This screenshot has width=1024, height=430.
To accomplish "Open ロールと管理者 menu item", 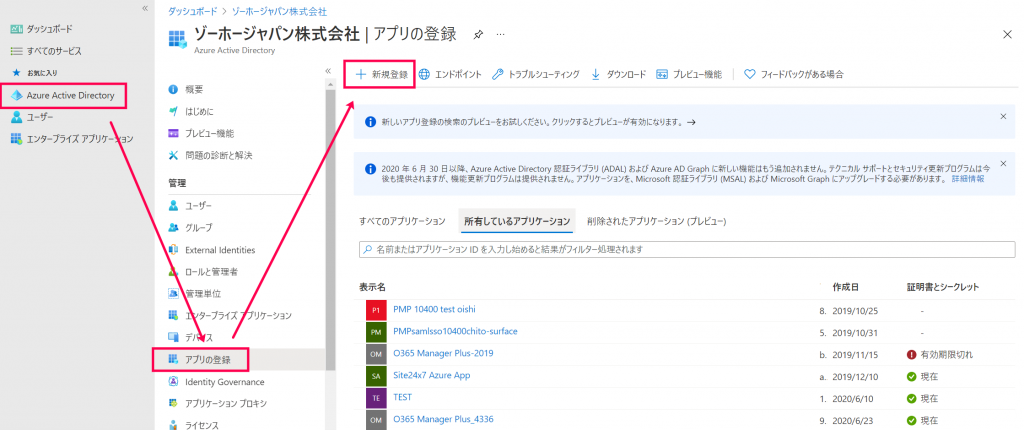I will [x=202, y=271].
